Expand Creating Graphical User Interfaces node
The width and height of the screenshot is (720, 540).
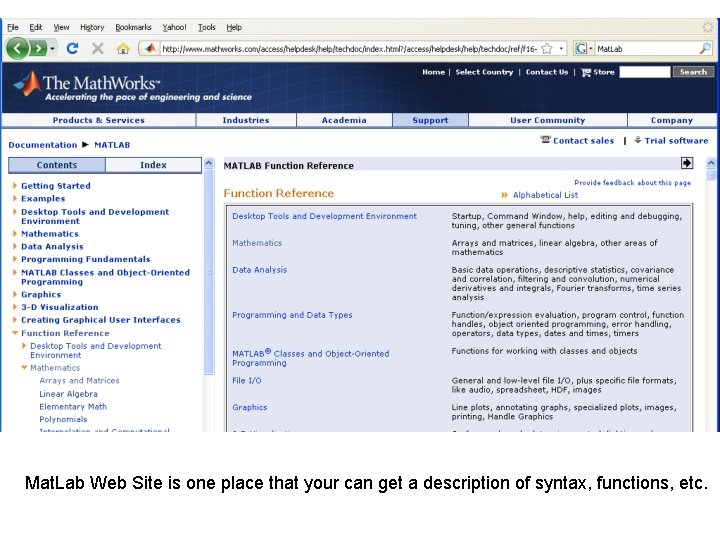pos(15,320)
